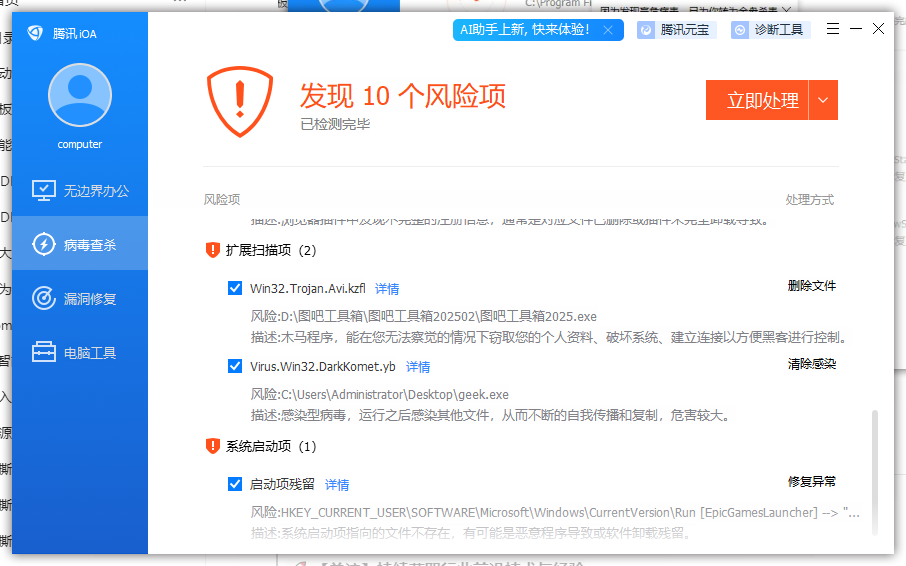Uncheck 启动项残留 item
This screenshot has width=906, height=566.
(235, 483)
